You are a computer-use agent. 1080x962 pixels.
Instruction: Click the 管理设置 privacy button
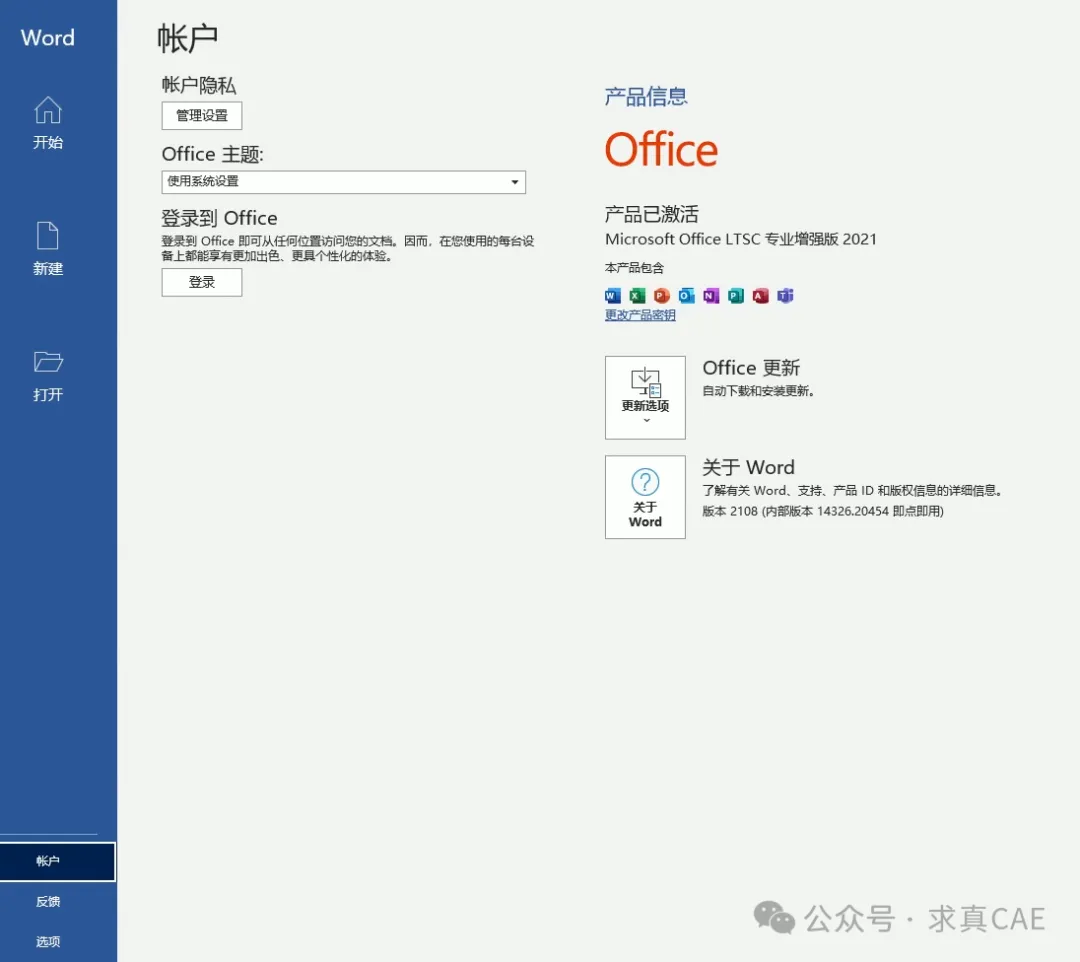[x=202, y=116]
